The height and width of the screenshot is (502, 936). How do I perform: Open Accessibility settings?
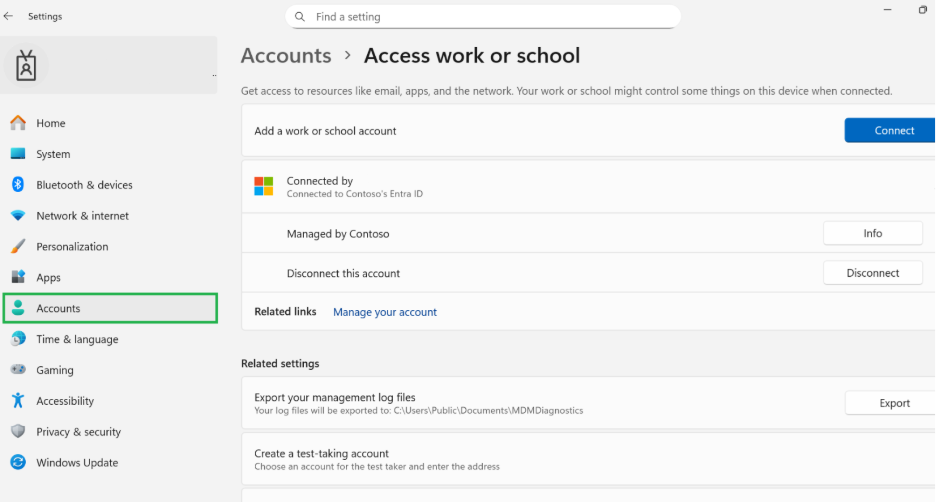110,401
